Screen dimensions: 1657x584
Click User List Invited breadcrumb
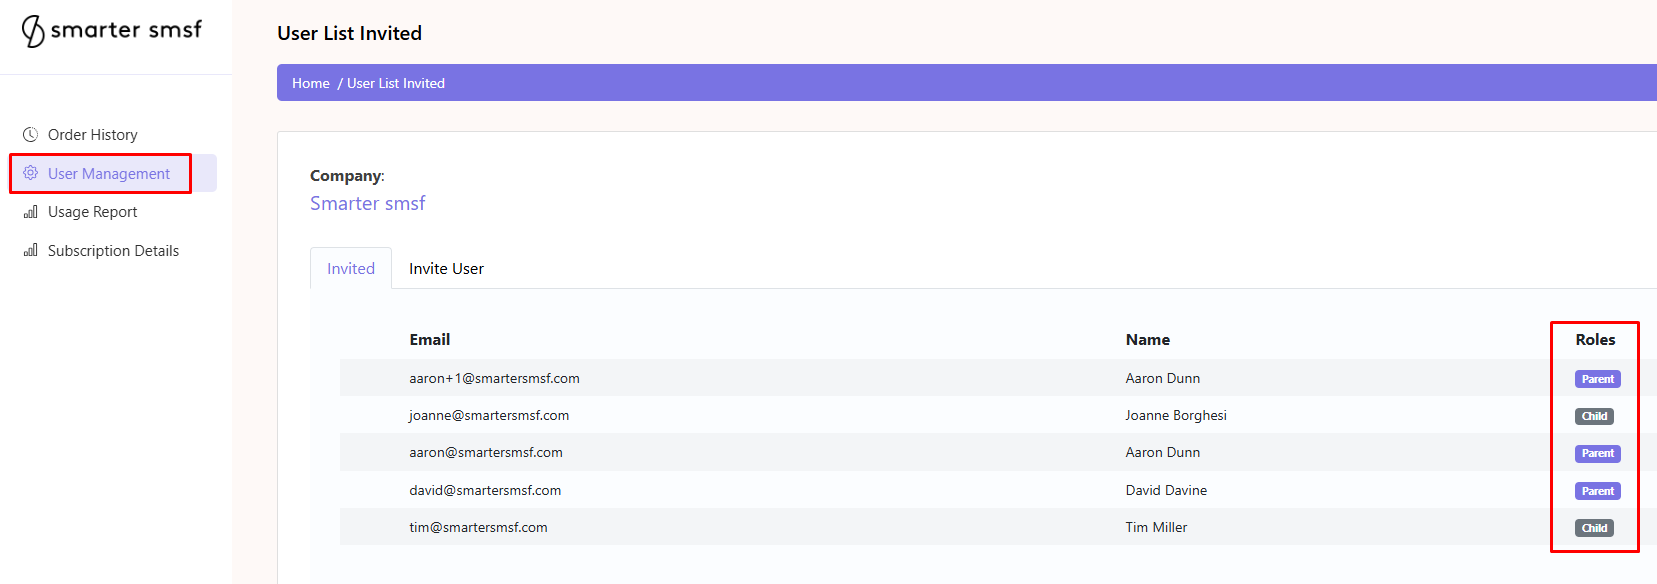[396, 83]
